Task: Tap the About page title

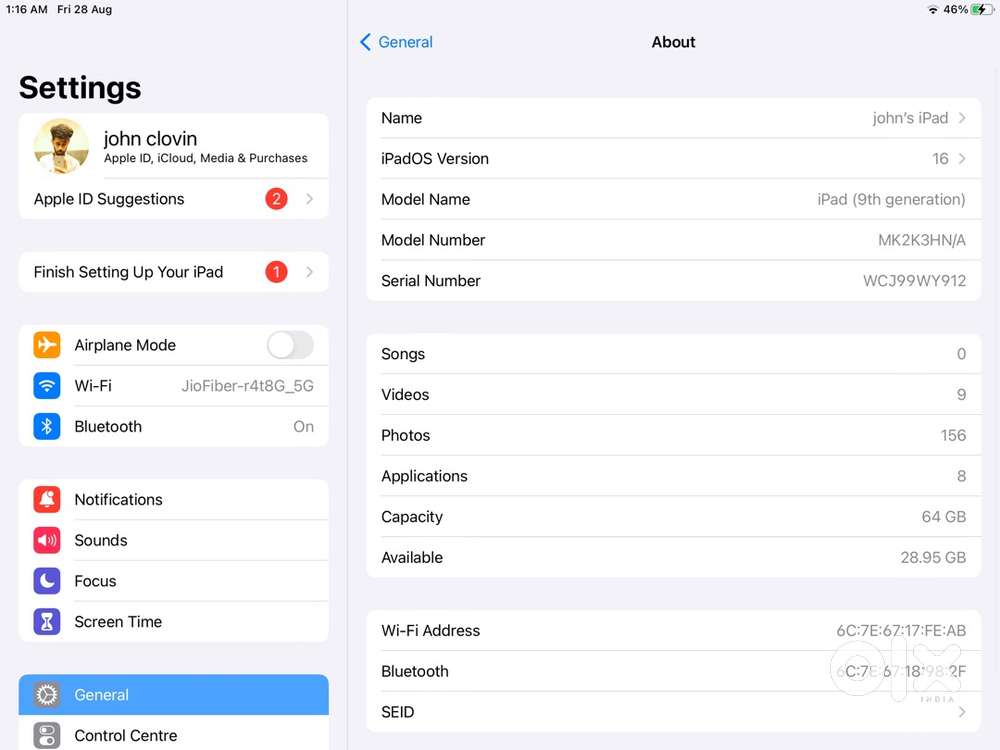Action: [673, 42]
